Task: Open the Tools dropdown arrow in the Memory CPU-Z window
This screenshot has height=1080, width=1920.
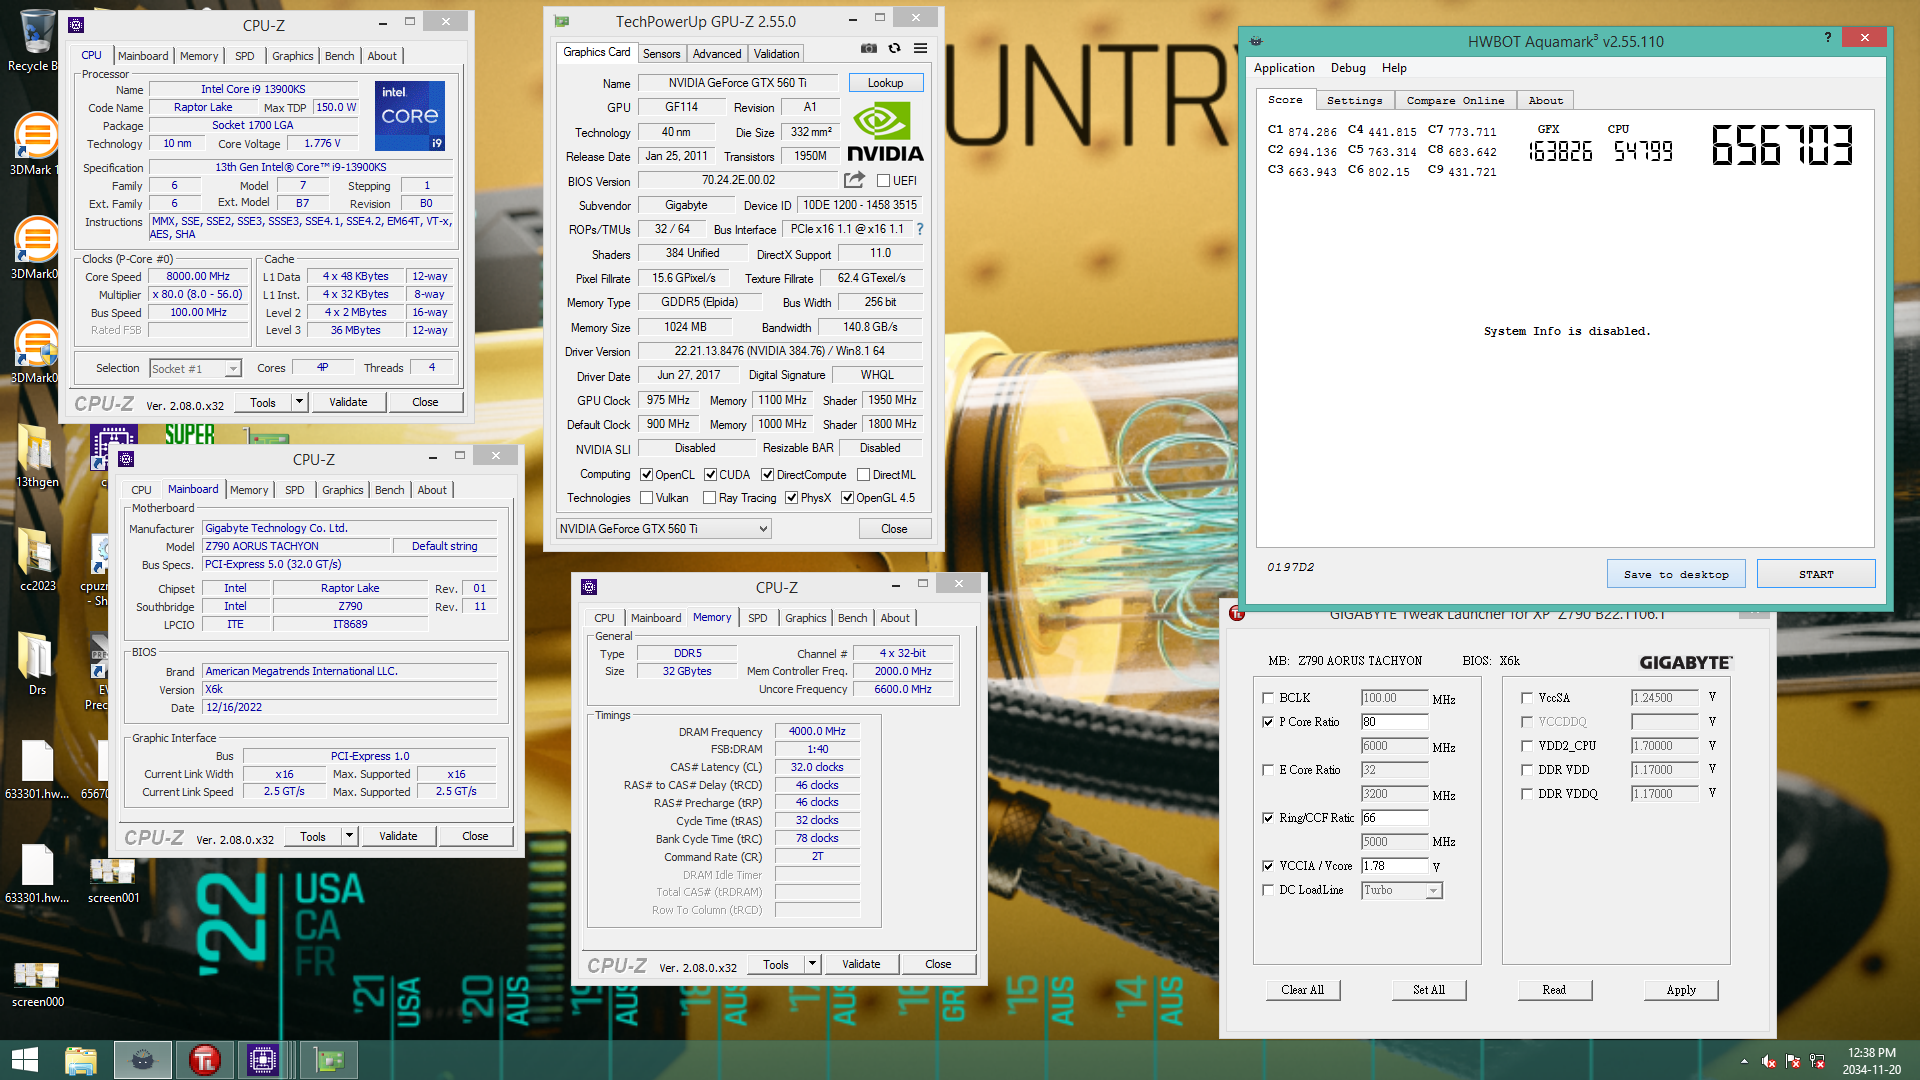Action: coord(812,964)
